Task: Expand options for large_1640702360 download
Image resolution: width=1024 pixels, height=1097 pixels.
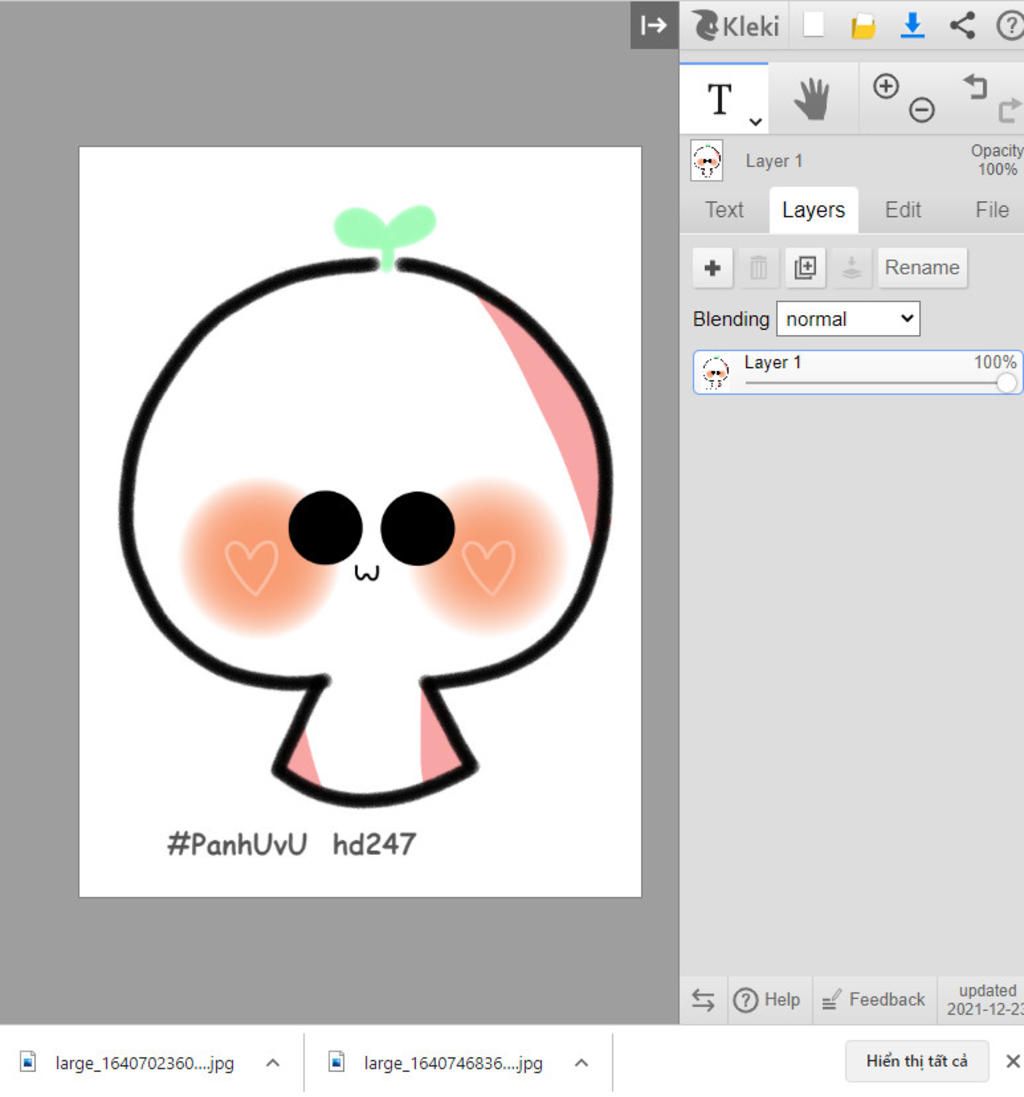Action: (273, 1063)
